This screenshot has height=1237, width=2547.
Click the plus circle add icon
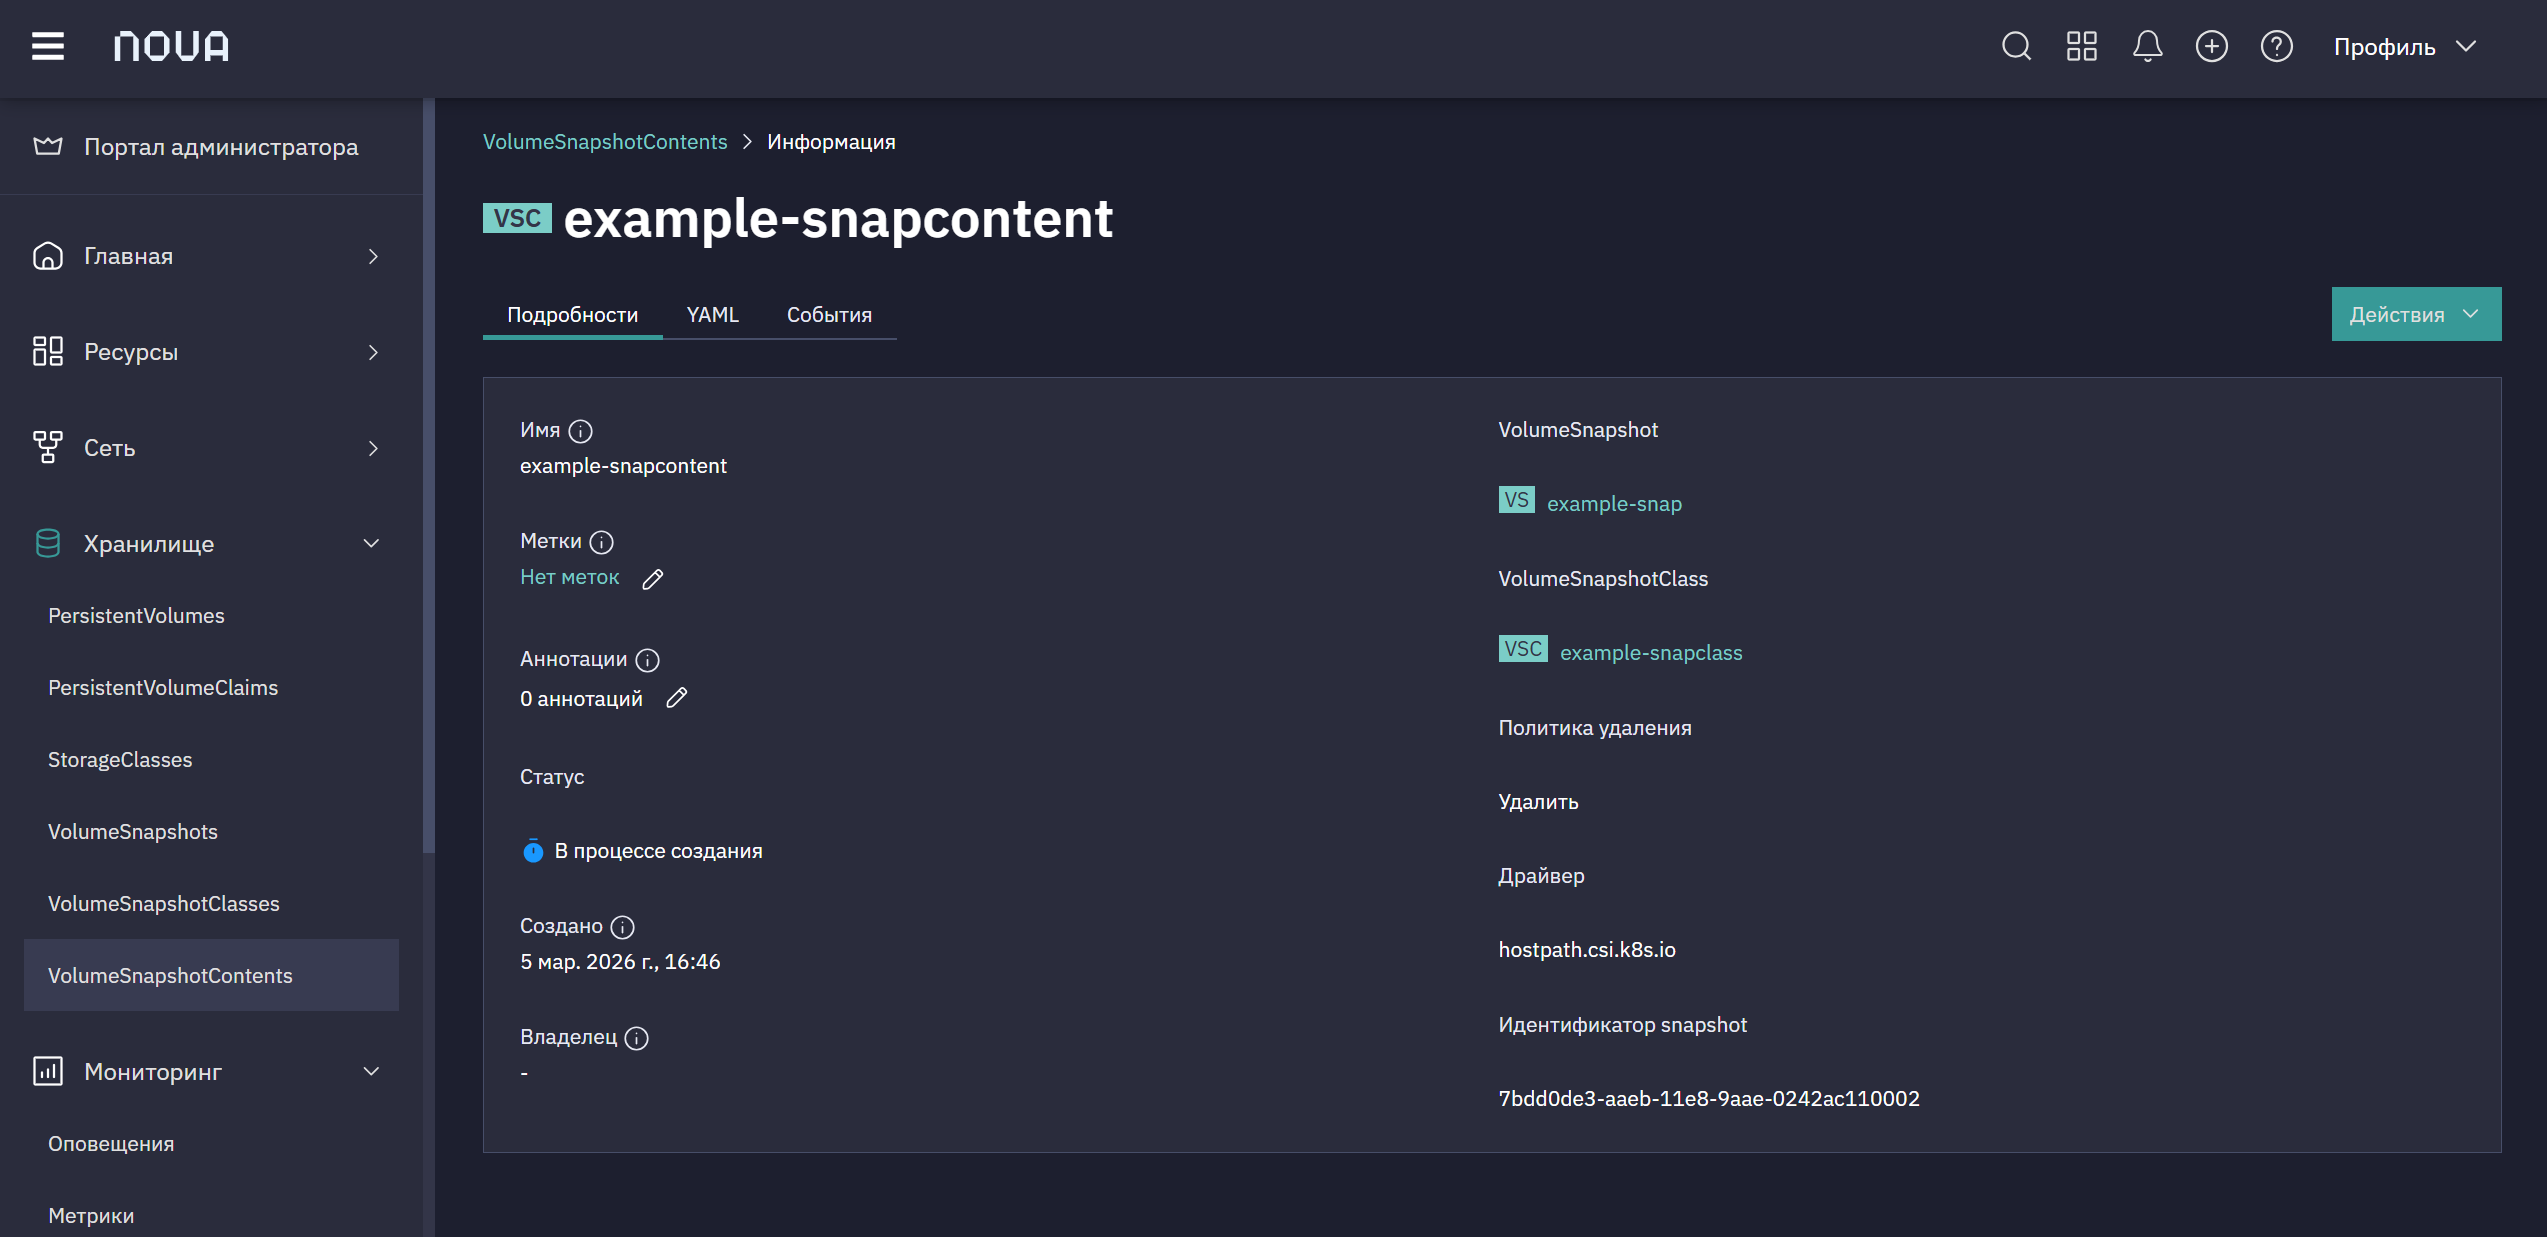point(2212,46)
